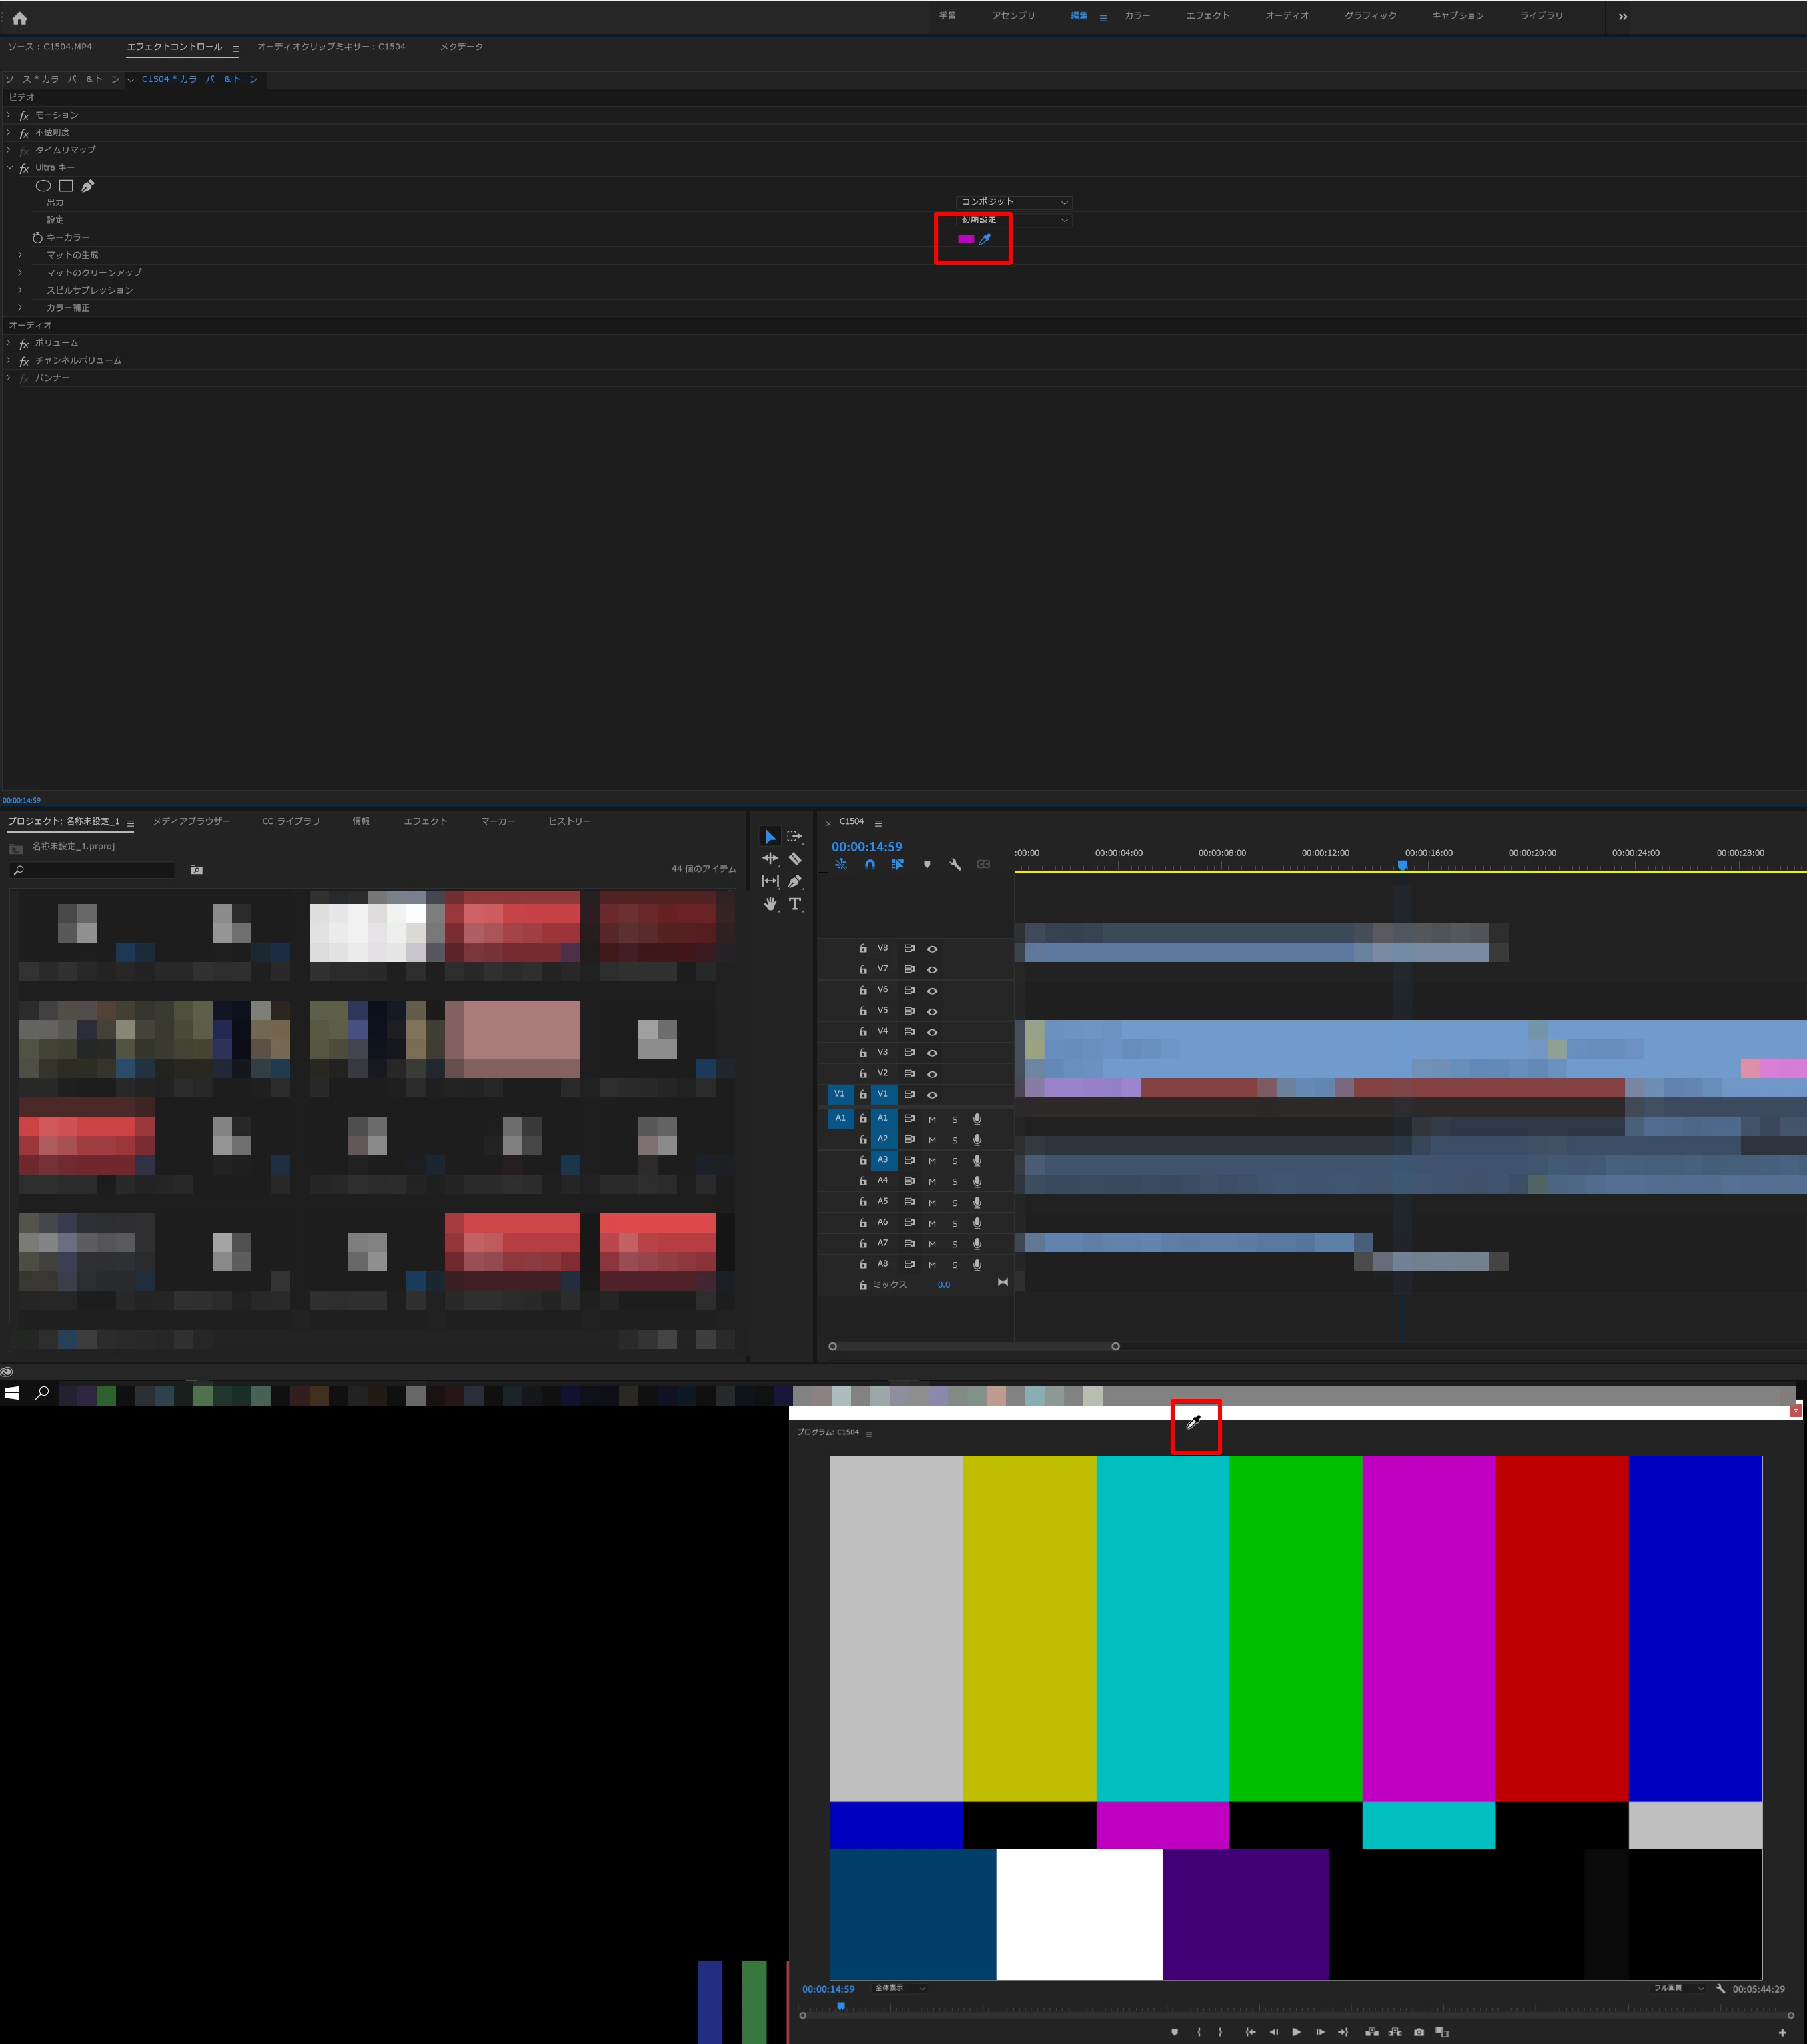Screen dimensions: 1807x2044
Task: Draw a mask with the Ultra Key pen icon
Action: click(x=88, y=186)
